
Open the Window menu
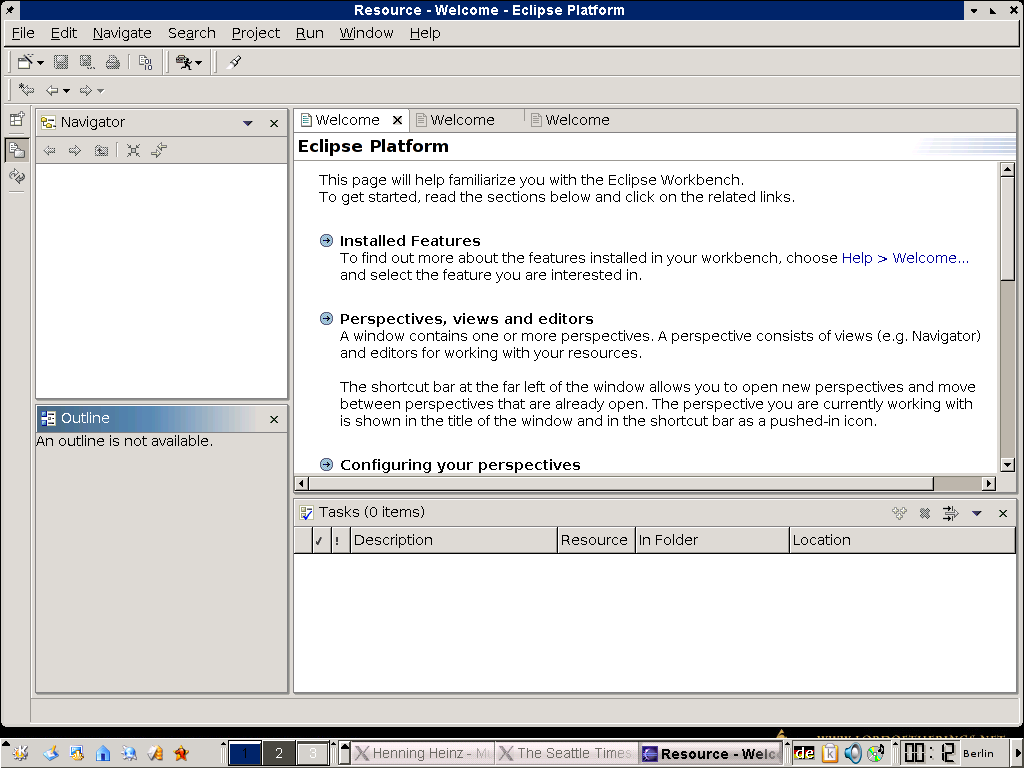366,33
